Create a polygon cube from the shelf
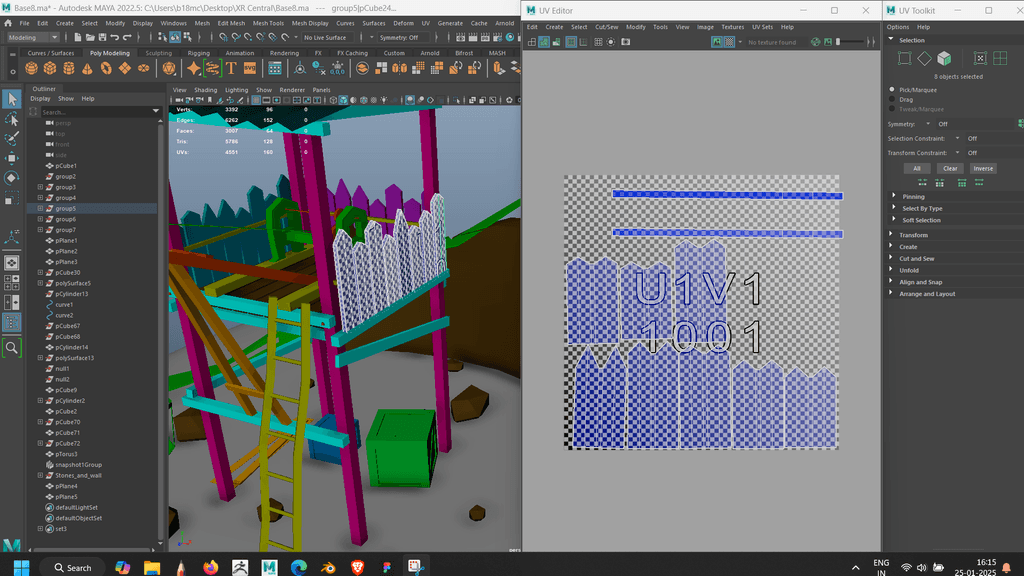This screenshot has width=1024, height=576. click(x=50, y=68)
